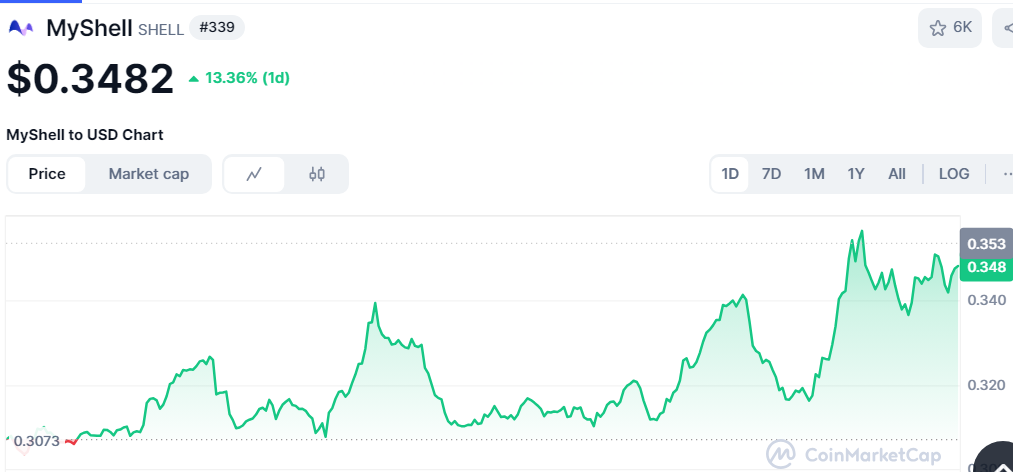The image size is (1013, 472).
Task: Select the Price tab
Action: 47,174
